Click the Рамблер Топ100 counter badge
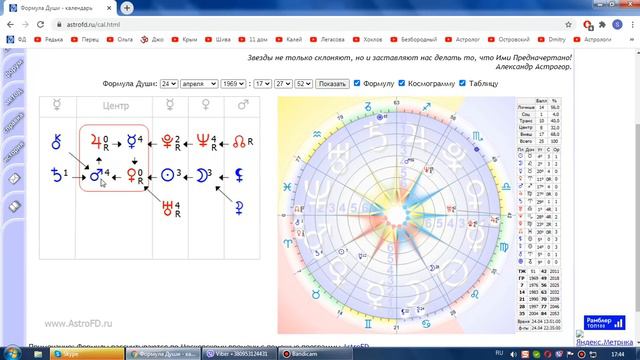The height and width of the screenshot is (360, 640). 604,322
